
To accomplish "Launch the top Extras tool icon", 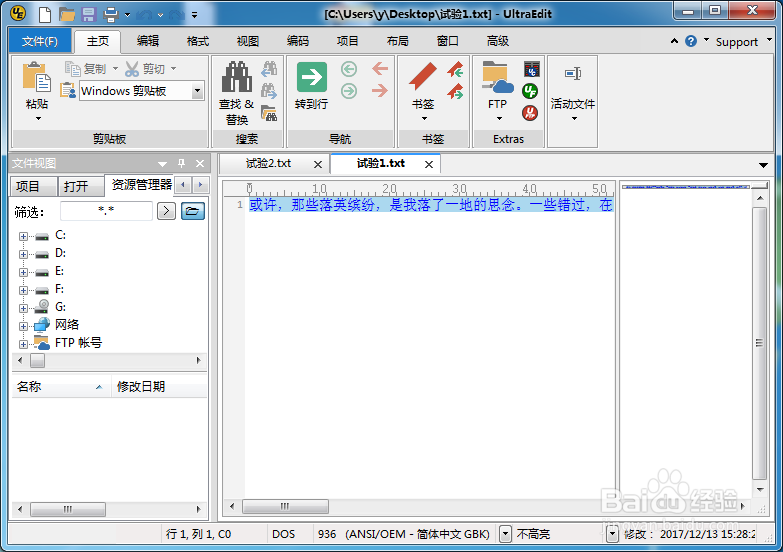I will click(531, 69).
